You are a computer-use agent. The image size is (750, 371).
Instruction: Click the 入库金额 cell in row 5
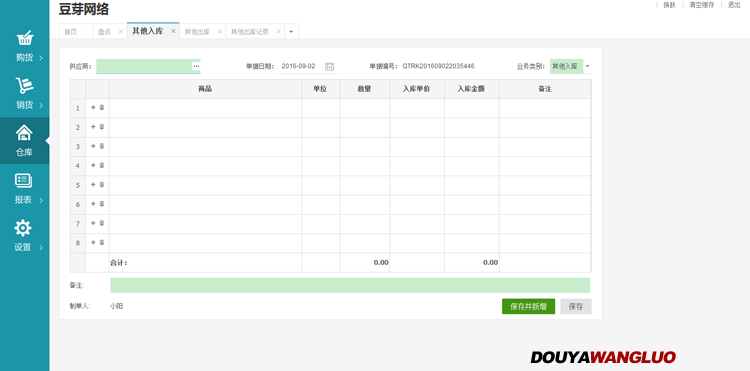pyautogui.click(x=472, y=186)
